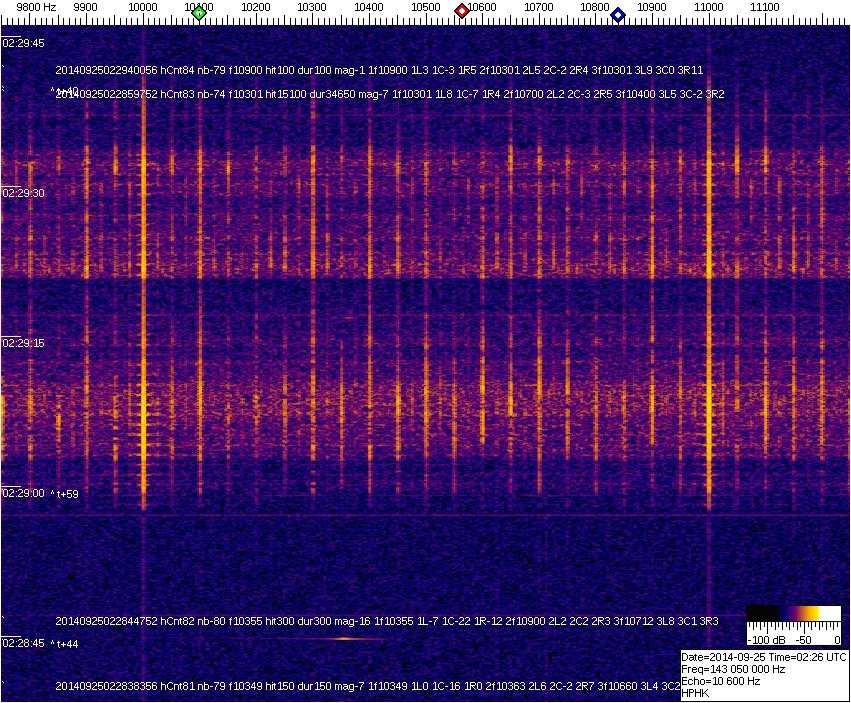This screenshot has width=851, height=703.
Task: Click the 02:29:30 time label
Action: [22, 193]
